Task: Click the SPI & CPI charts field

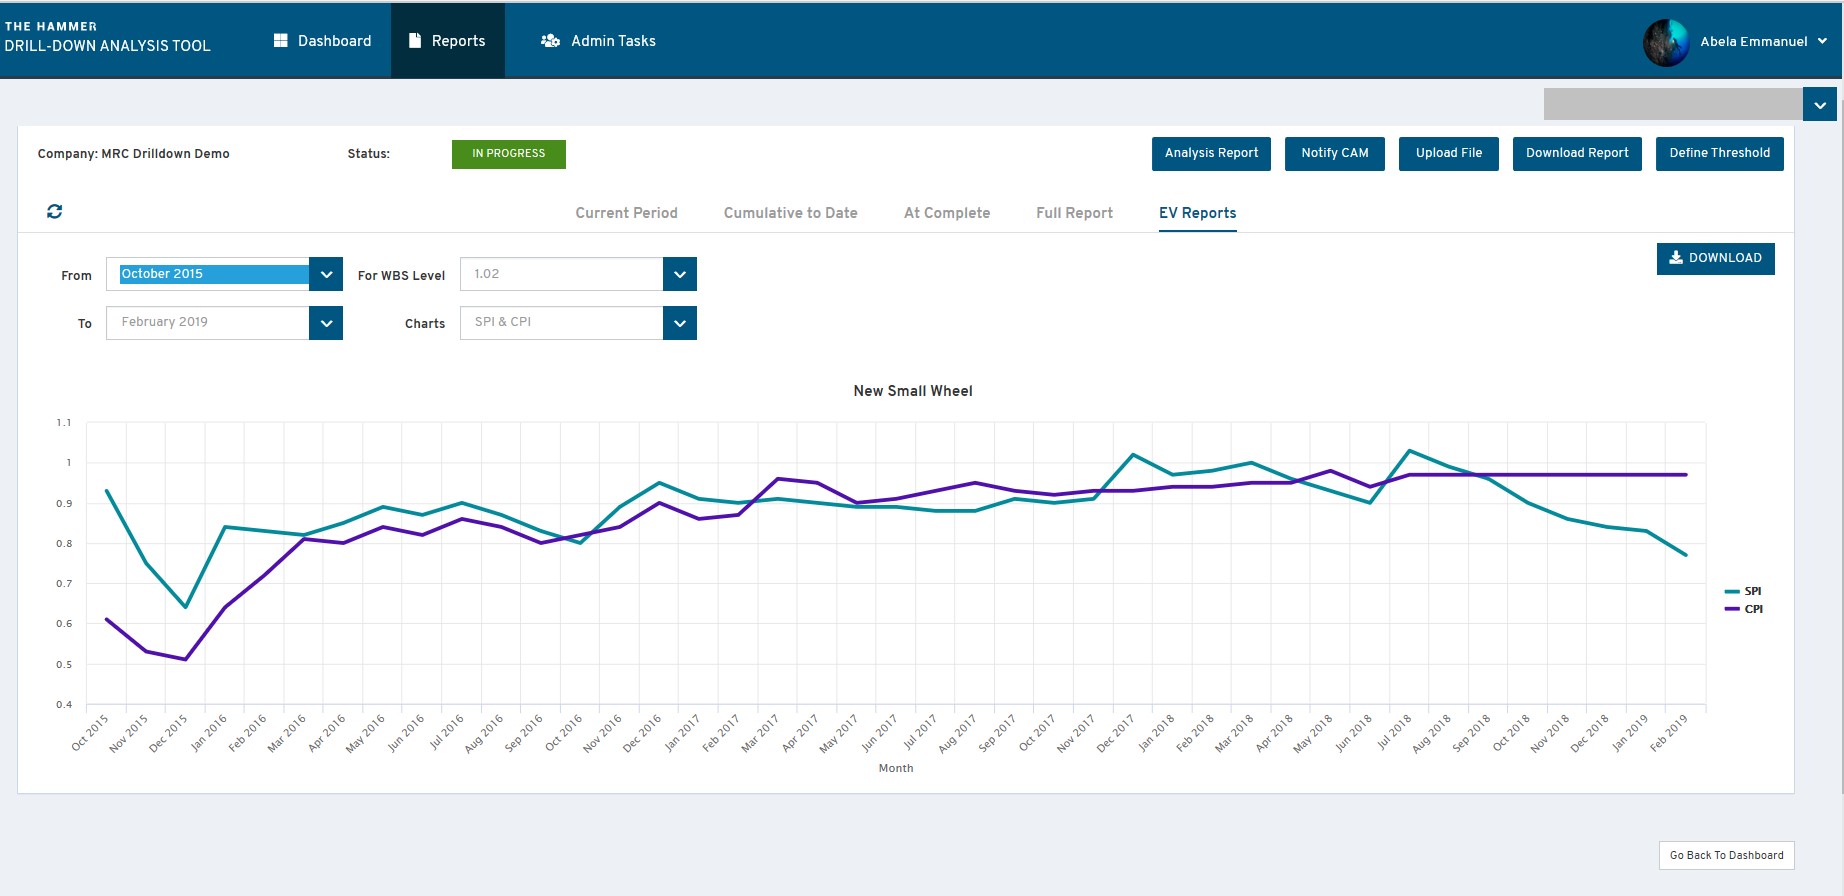Action: pos(562,323)
